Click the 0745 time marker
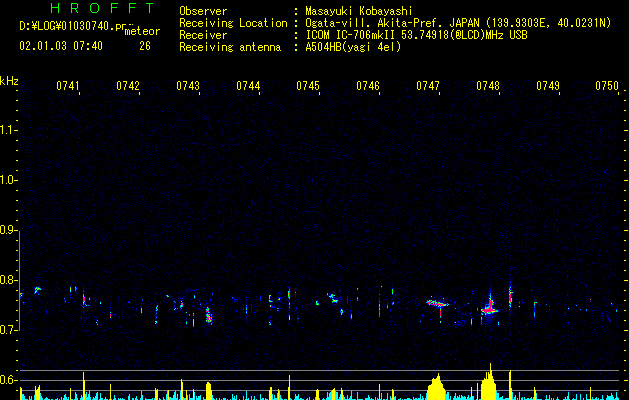The width and height of the screenshot is (629, 400). 308,85
